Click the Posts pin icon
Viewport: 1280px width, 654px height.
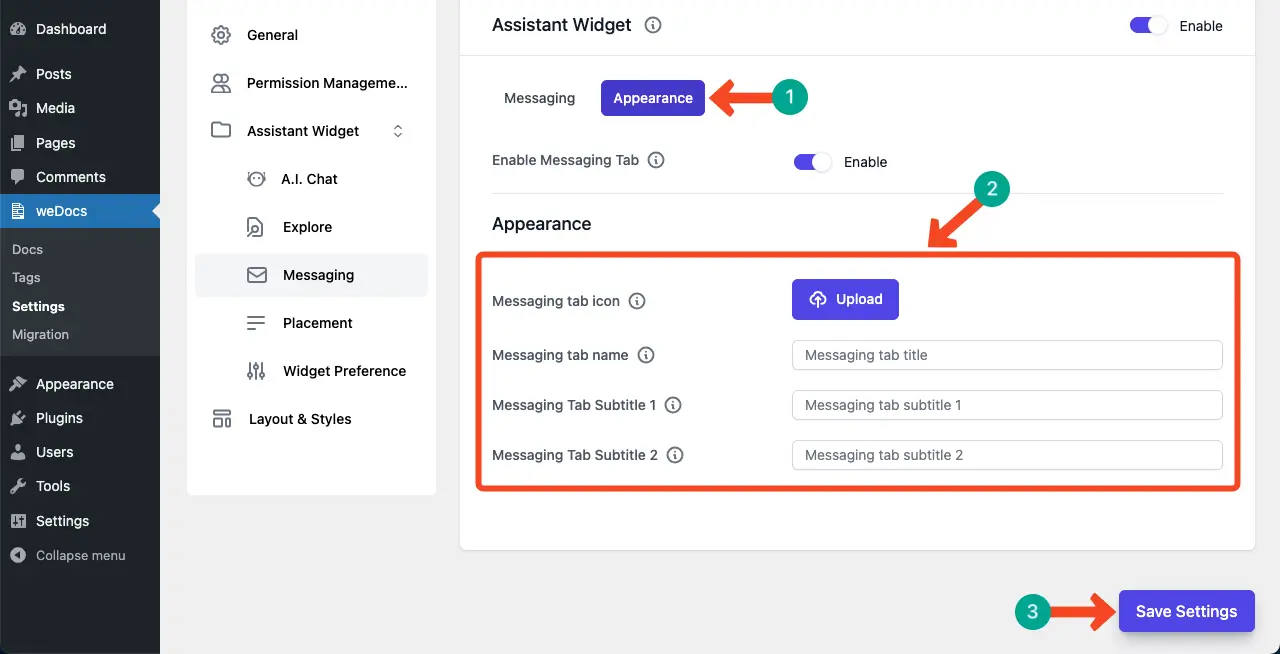[x=18, y=74]
